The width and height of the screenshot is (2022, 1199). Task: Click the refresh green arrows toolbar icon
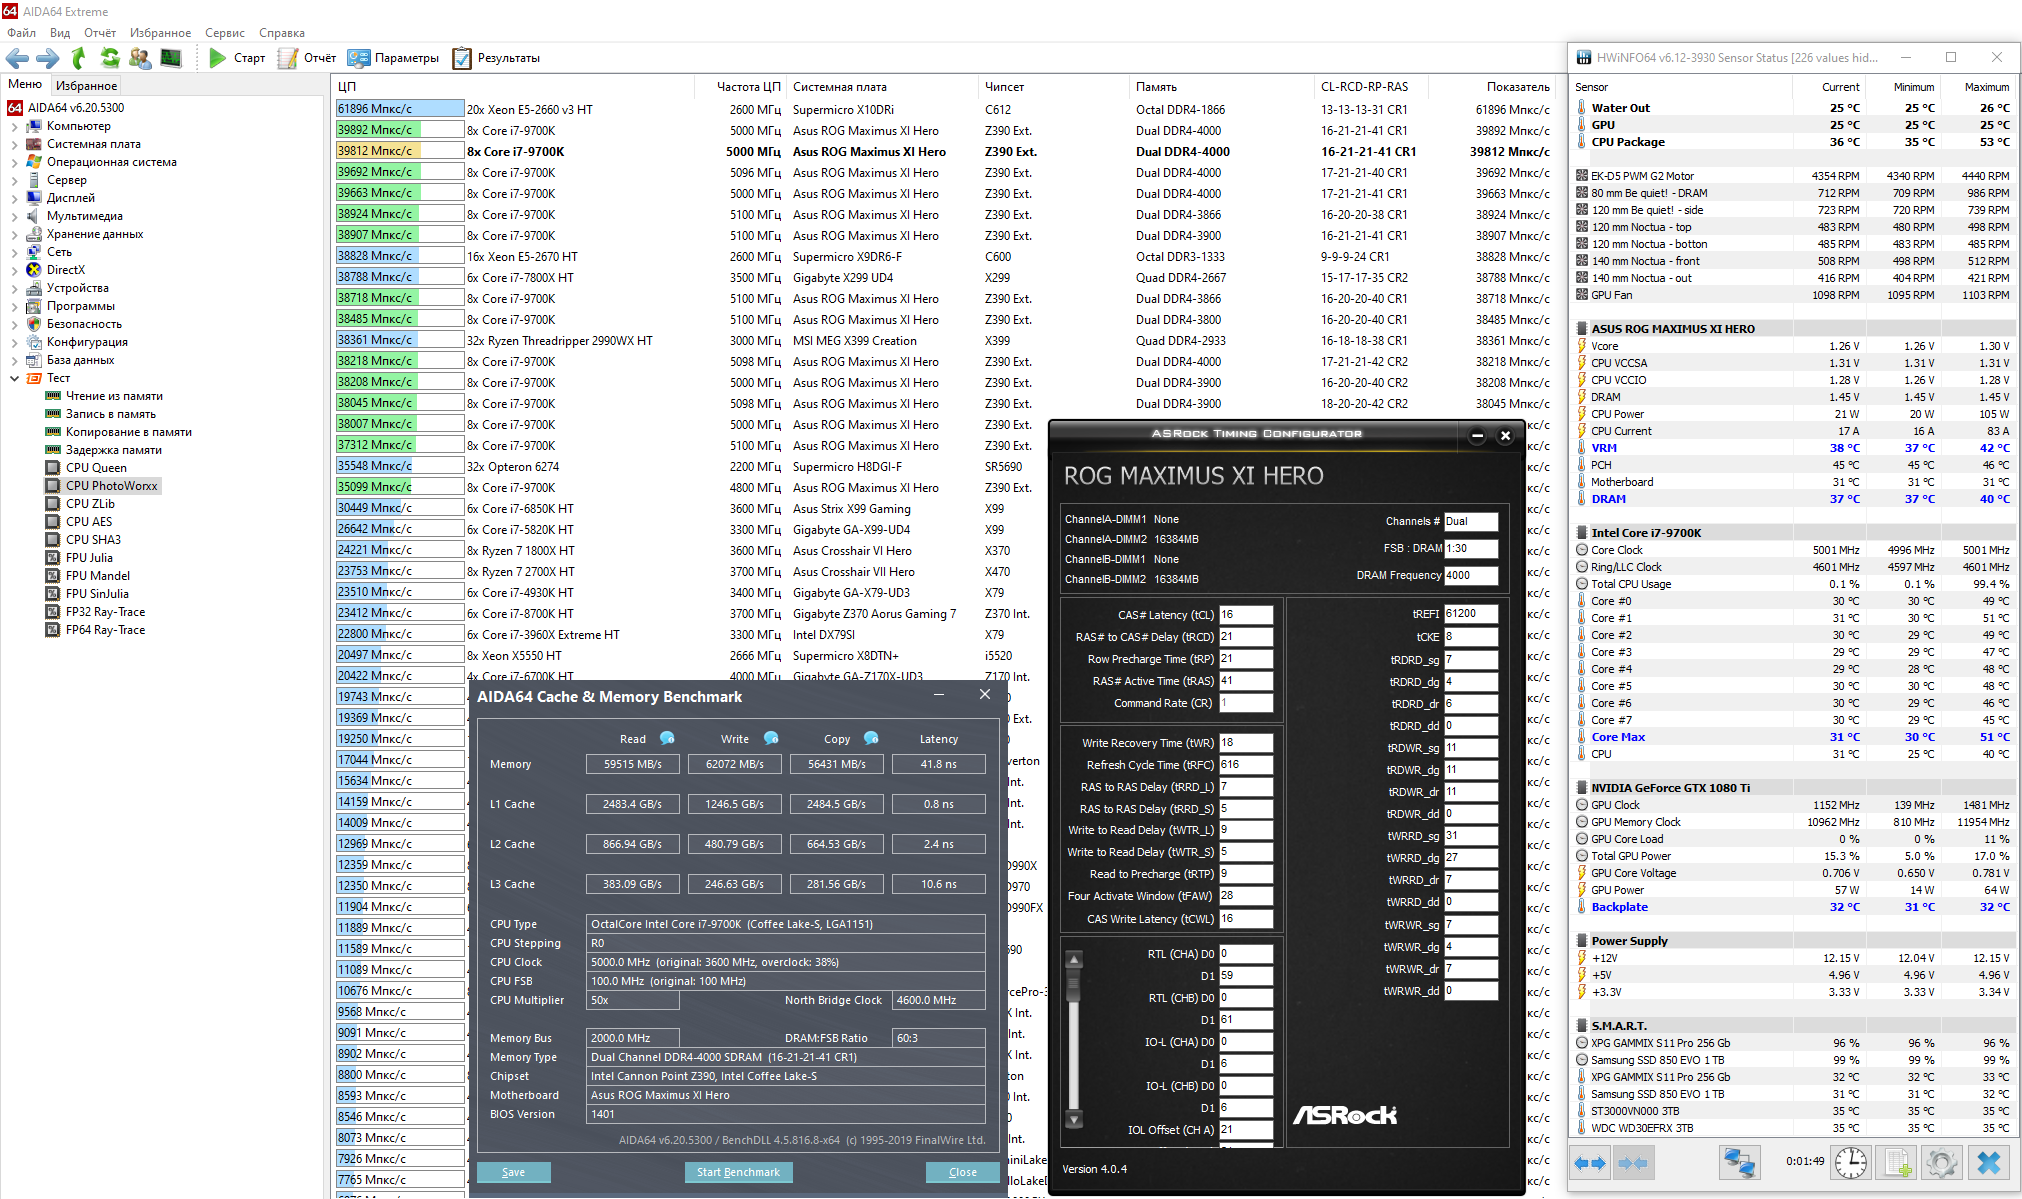coord(110,58)
